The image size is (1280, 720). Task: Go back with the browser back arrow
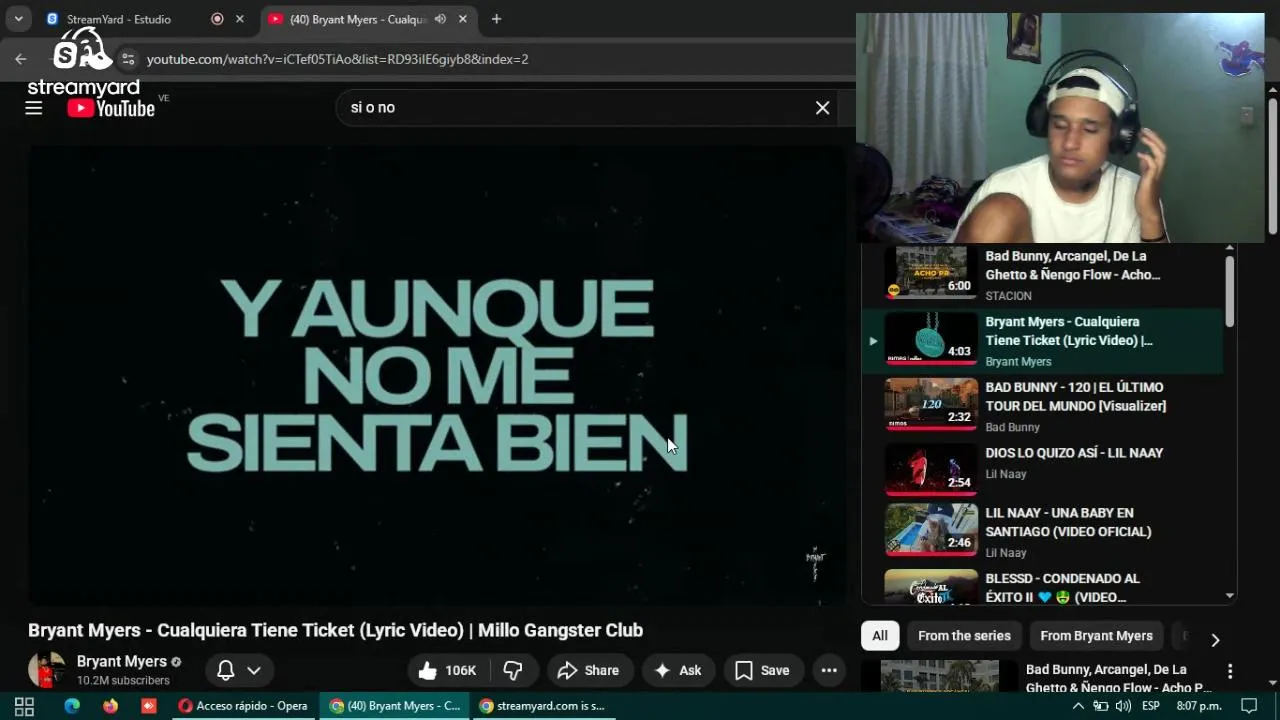(x=20, y=59)
